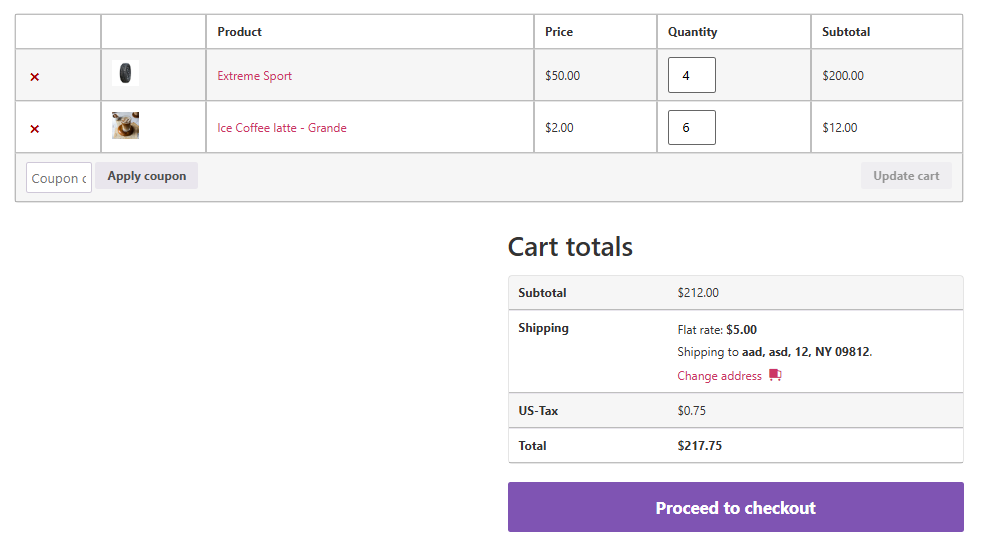Open the Extreme Sport product link
The height and width of the screenshot is (548, 985).
pyautogui.click(x=254, y=76)
